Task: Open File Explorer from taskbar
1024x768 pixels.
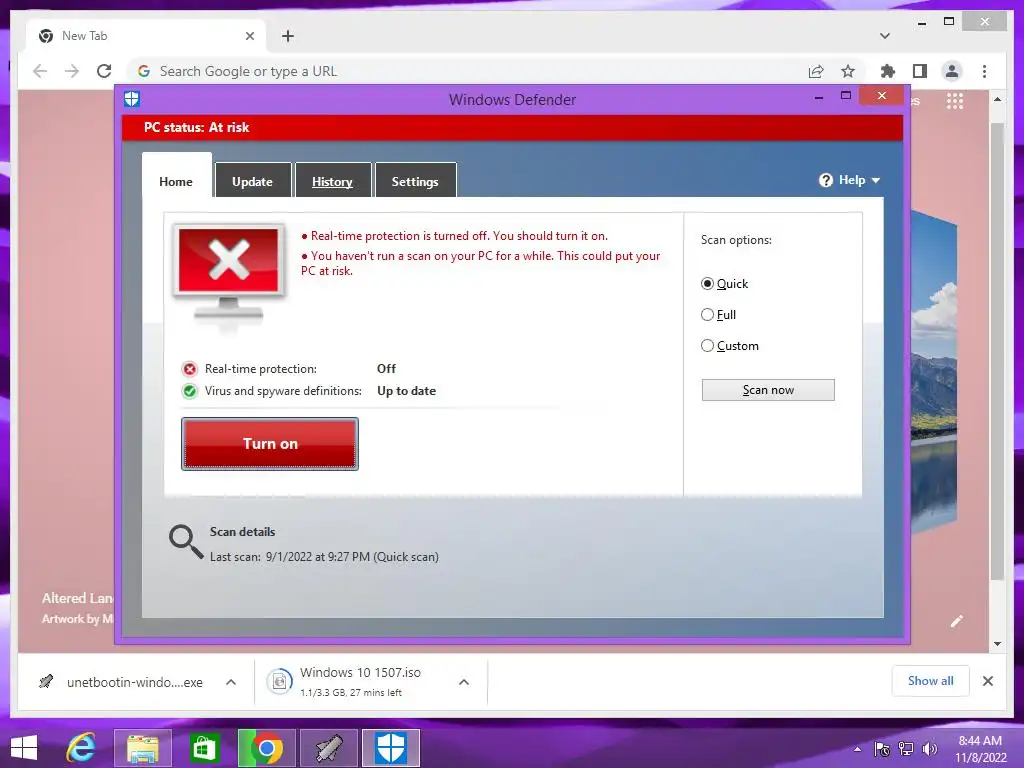Action: 143,748
